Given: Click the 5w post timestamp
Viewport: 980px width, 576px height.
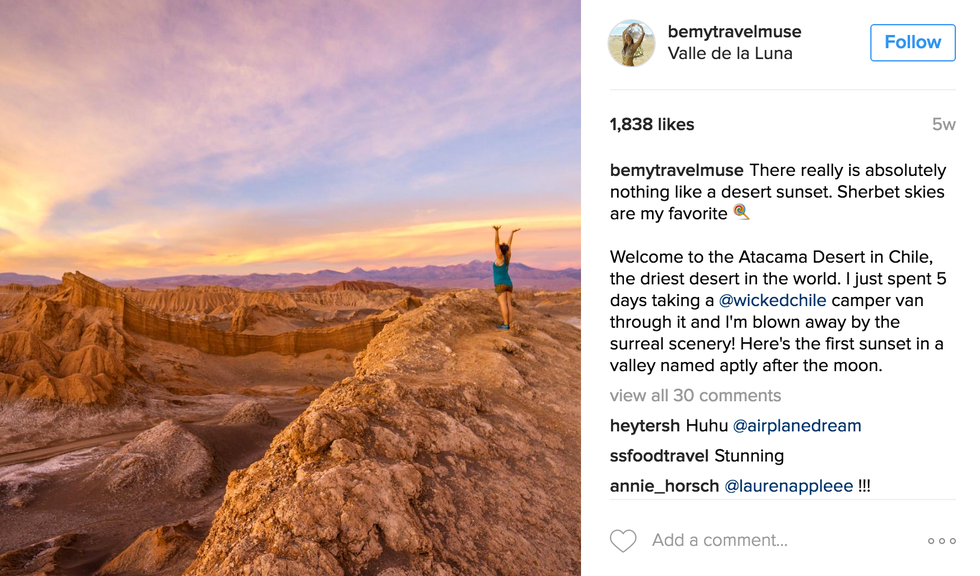Looking at the screenshot, I should pyautogui.click(x=943, y=125).
